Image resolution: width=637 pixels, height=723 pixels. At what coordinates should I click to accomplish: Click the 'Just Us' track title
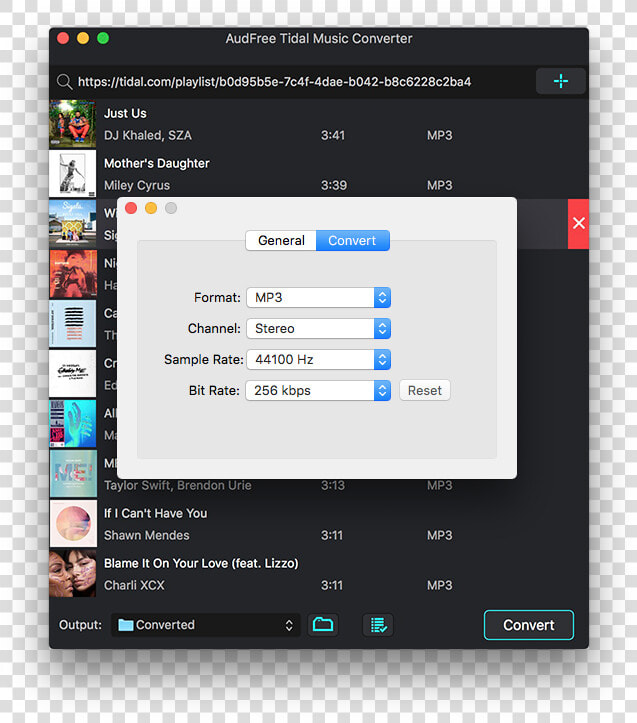pos(125,113)
